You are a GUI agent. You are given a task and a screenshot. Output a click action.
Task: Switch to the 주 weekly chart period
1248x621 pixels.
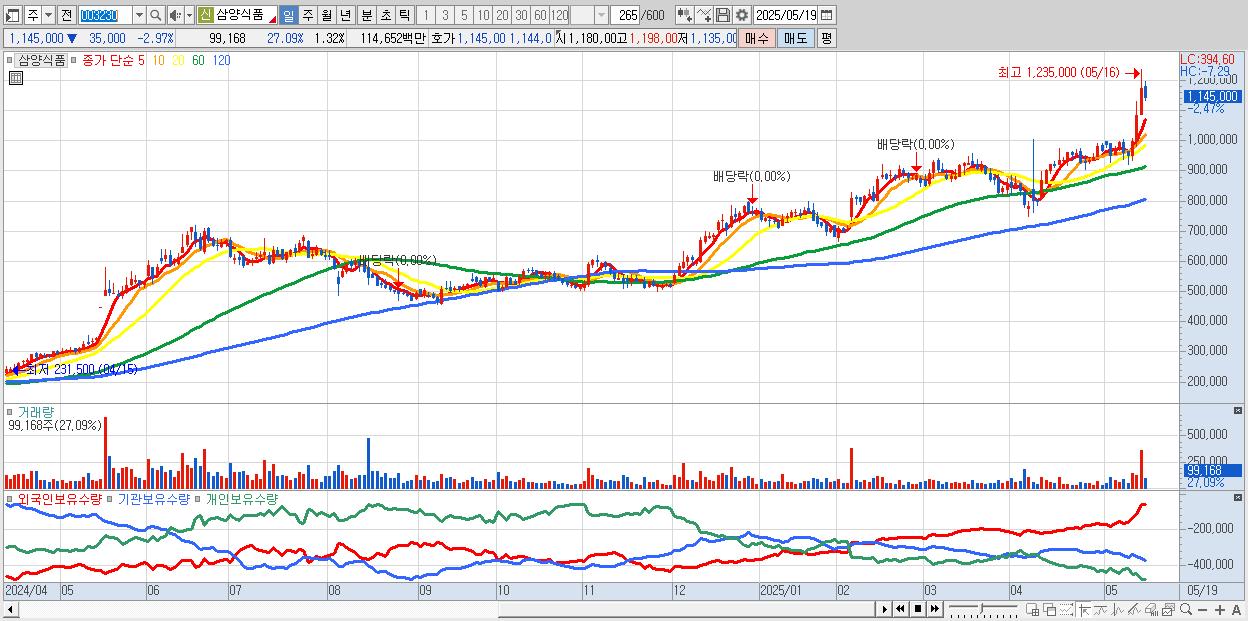click(308, 15)
